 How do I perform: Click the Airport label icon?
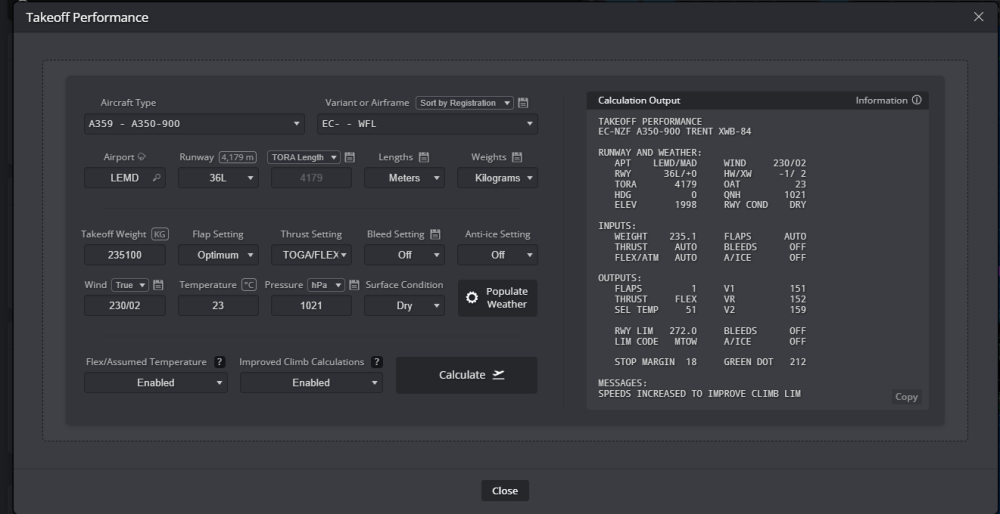[x=142, y=157]
